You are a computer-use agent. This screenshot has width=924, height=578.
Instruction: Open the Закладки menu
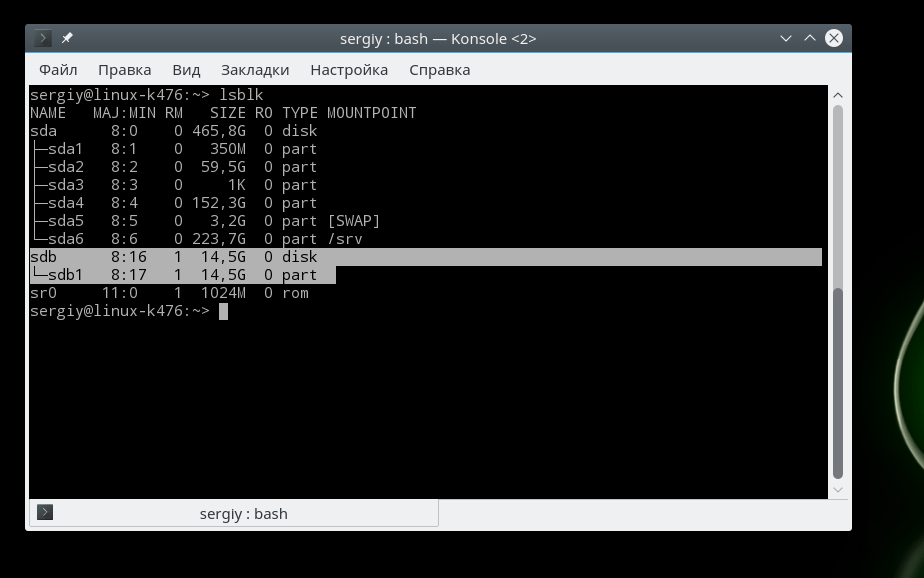pos(255,70)
